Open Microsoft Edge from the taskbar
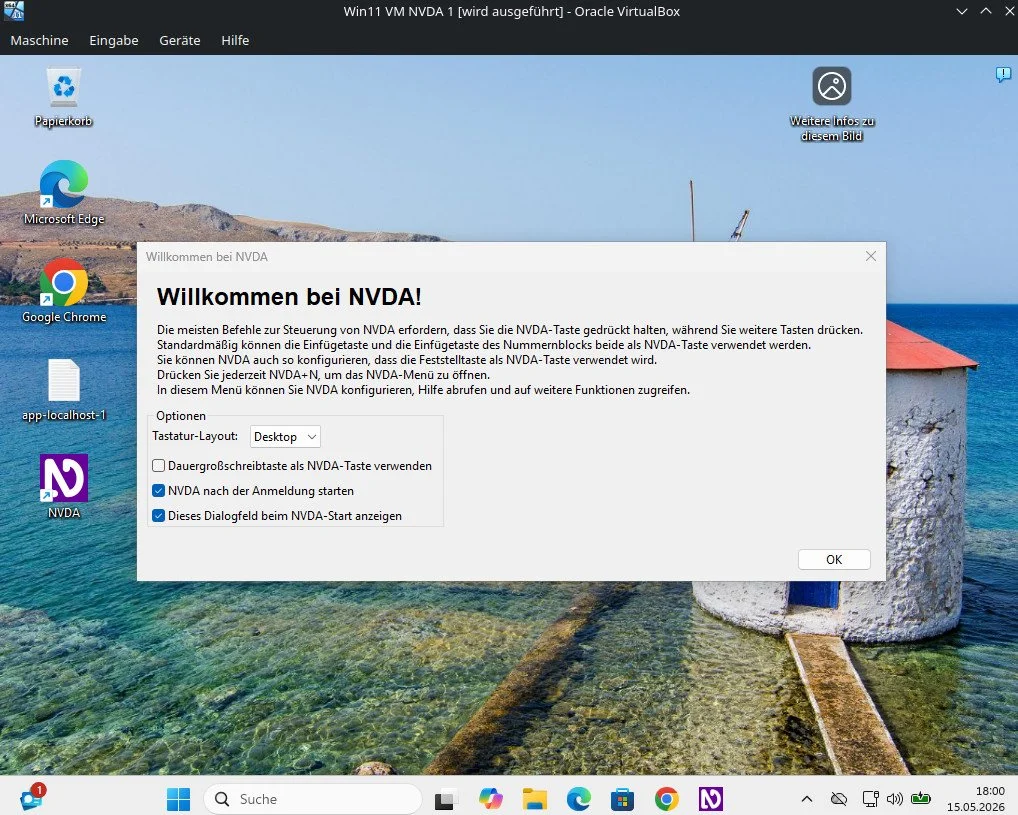The width and height of the screenshot is (1018, 815). (578, 799)
